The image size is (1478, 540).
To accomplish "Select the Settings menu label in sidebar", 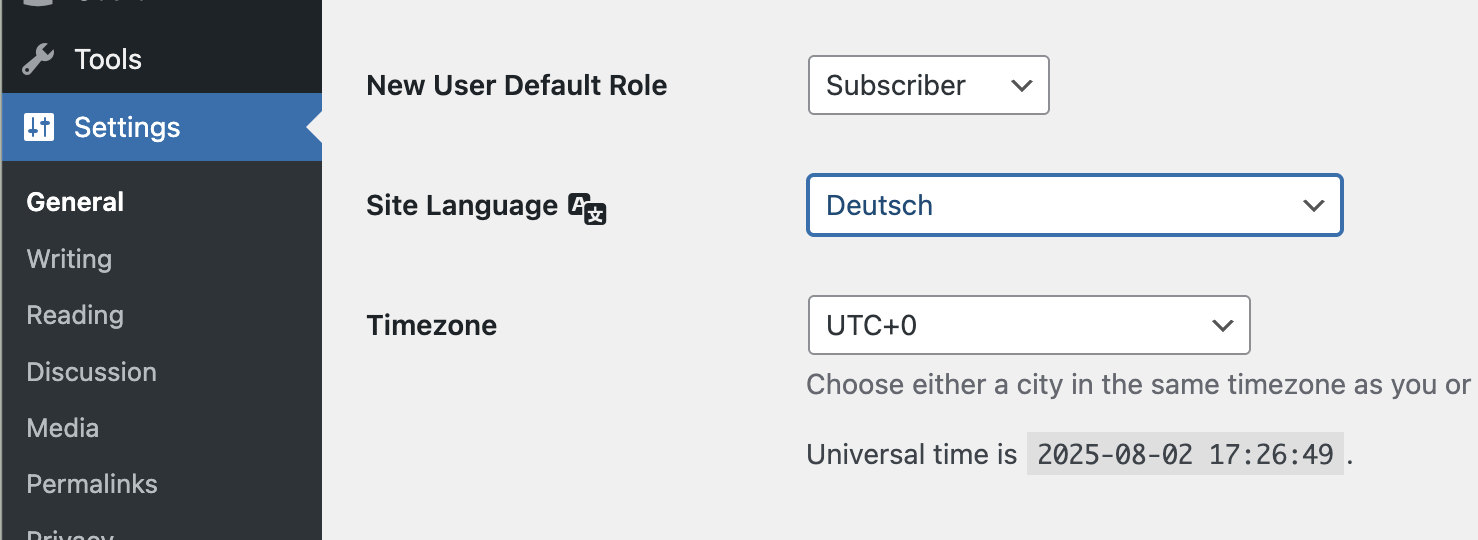I will pyautogui.click(x=127, y=127).
